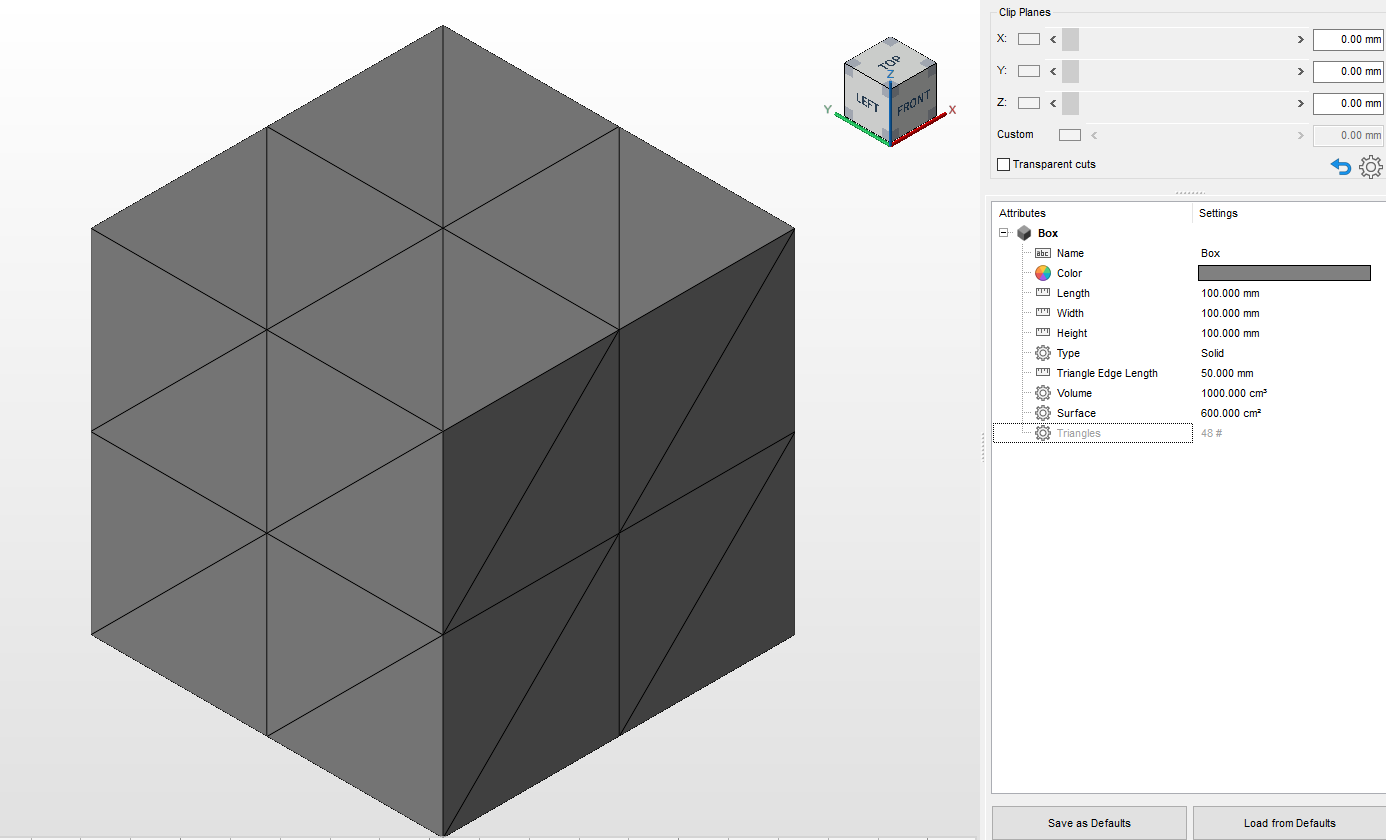1386x840 pixels.
Task: Click the color wheel icon next to Color
Action: (x=1042, y=272)
